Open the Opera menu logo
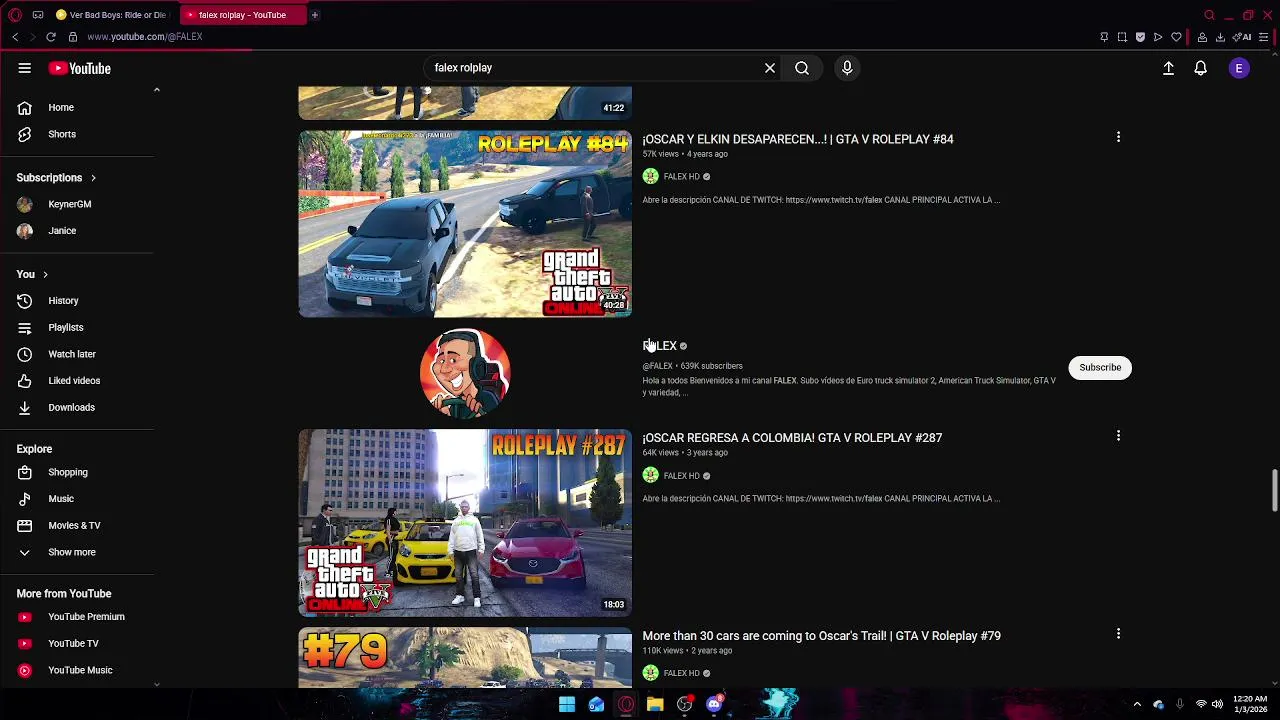Image resolution: width=1280 pixels, height=720 pixels. (x=14, y=15)
